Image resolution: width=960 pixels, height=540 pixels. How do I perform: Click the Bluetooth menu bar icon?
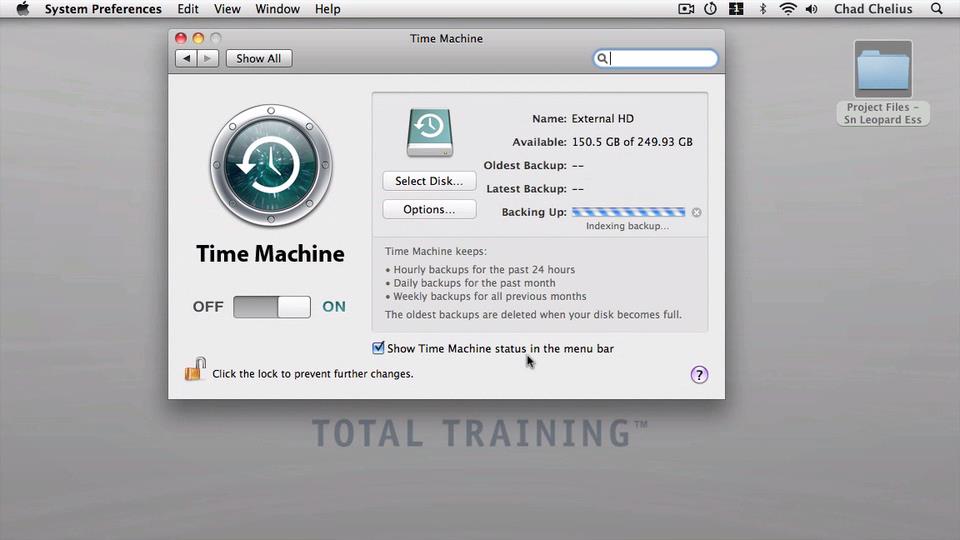(762, 9)
